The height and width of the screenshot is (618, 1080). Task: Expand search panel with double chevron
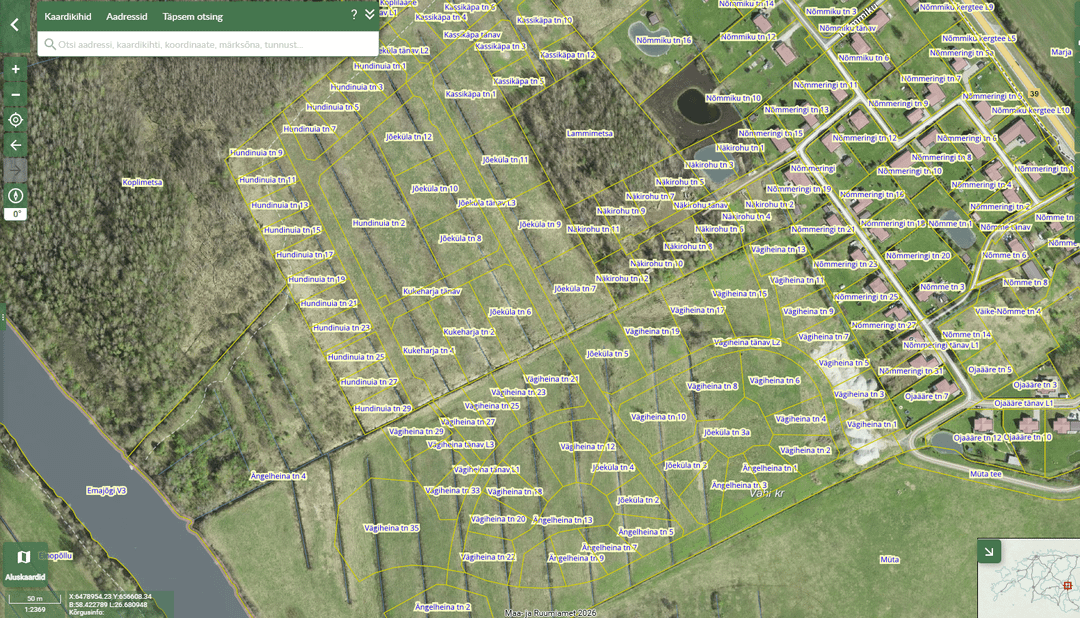point(370,16)
